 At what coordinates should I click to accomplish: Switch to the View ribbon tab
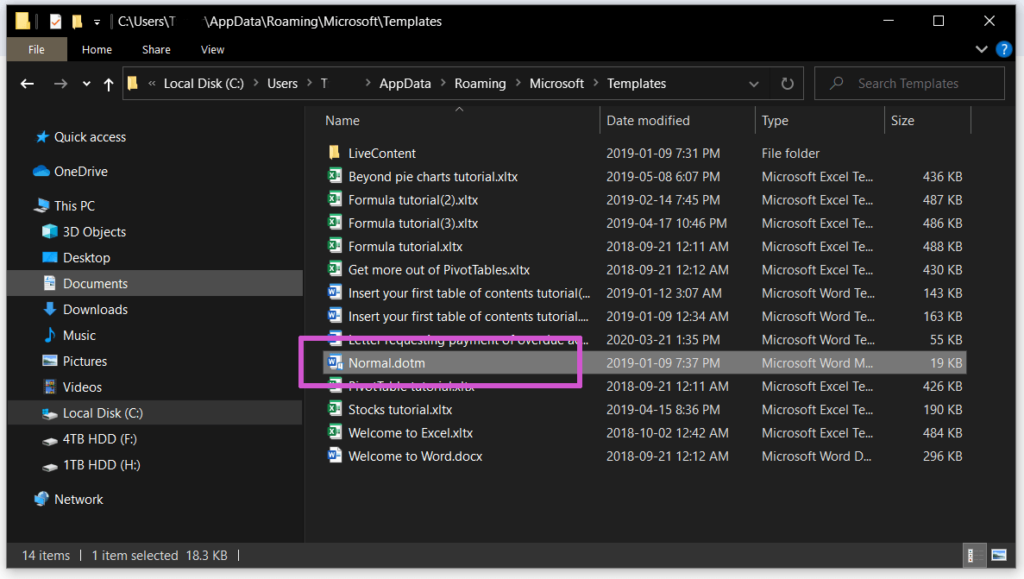[212, 50]
